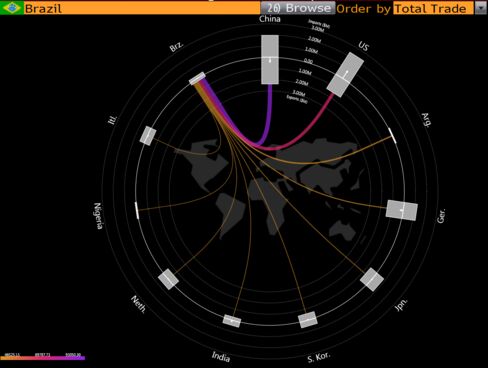Select the US trade bar node
Image resolution: width=488 pixels, height=368 pixels.
(345, 75)
